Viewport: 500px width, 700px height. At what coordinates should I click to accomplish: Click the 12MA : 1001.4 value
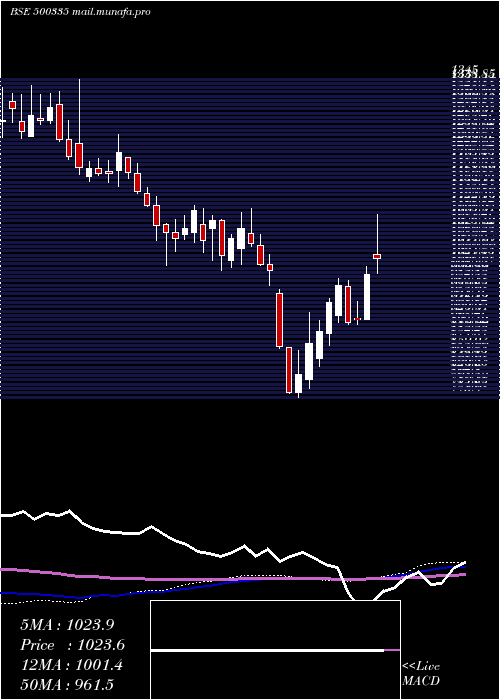click(x=71, y=665)
